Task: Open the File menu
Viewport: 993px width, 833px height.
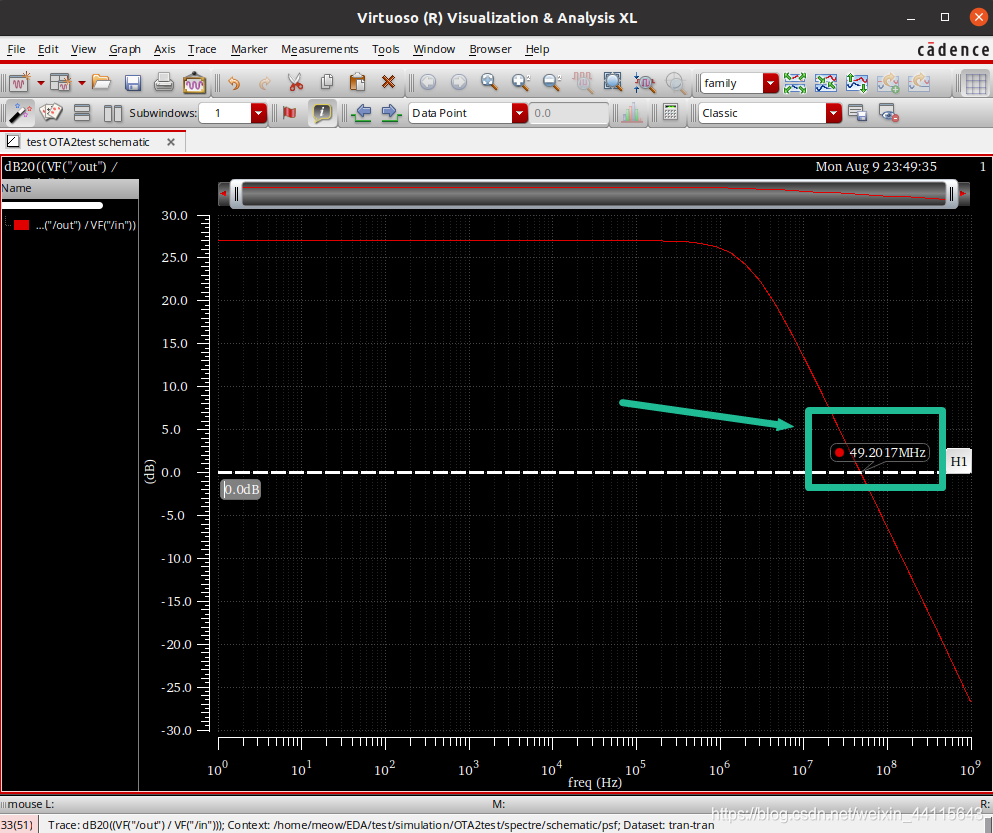Action: pyautogui.click(x=16, y=49)
